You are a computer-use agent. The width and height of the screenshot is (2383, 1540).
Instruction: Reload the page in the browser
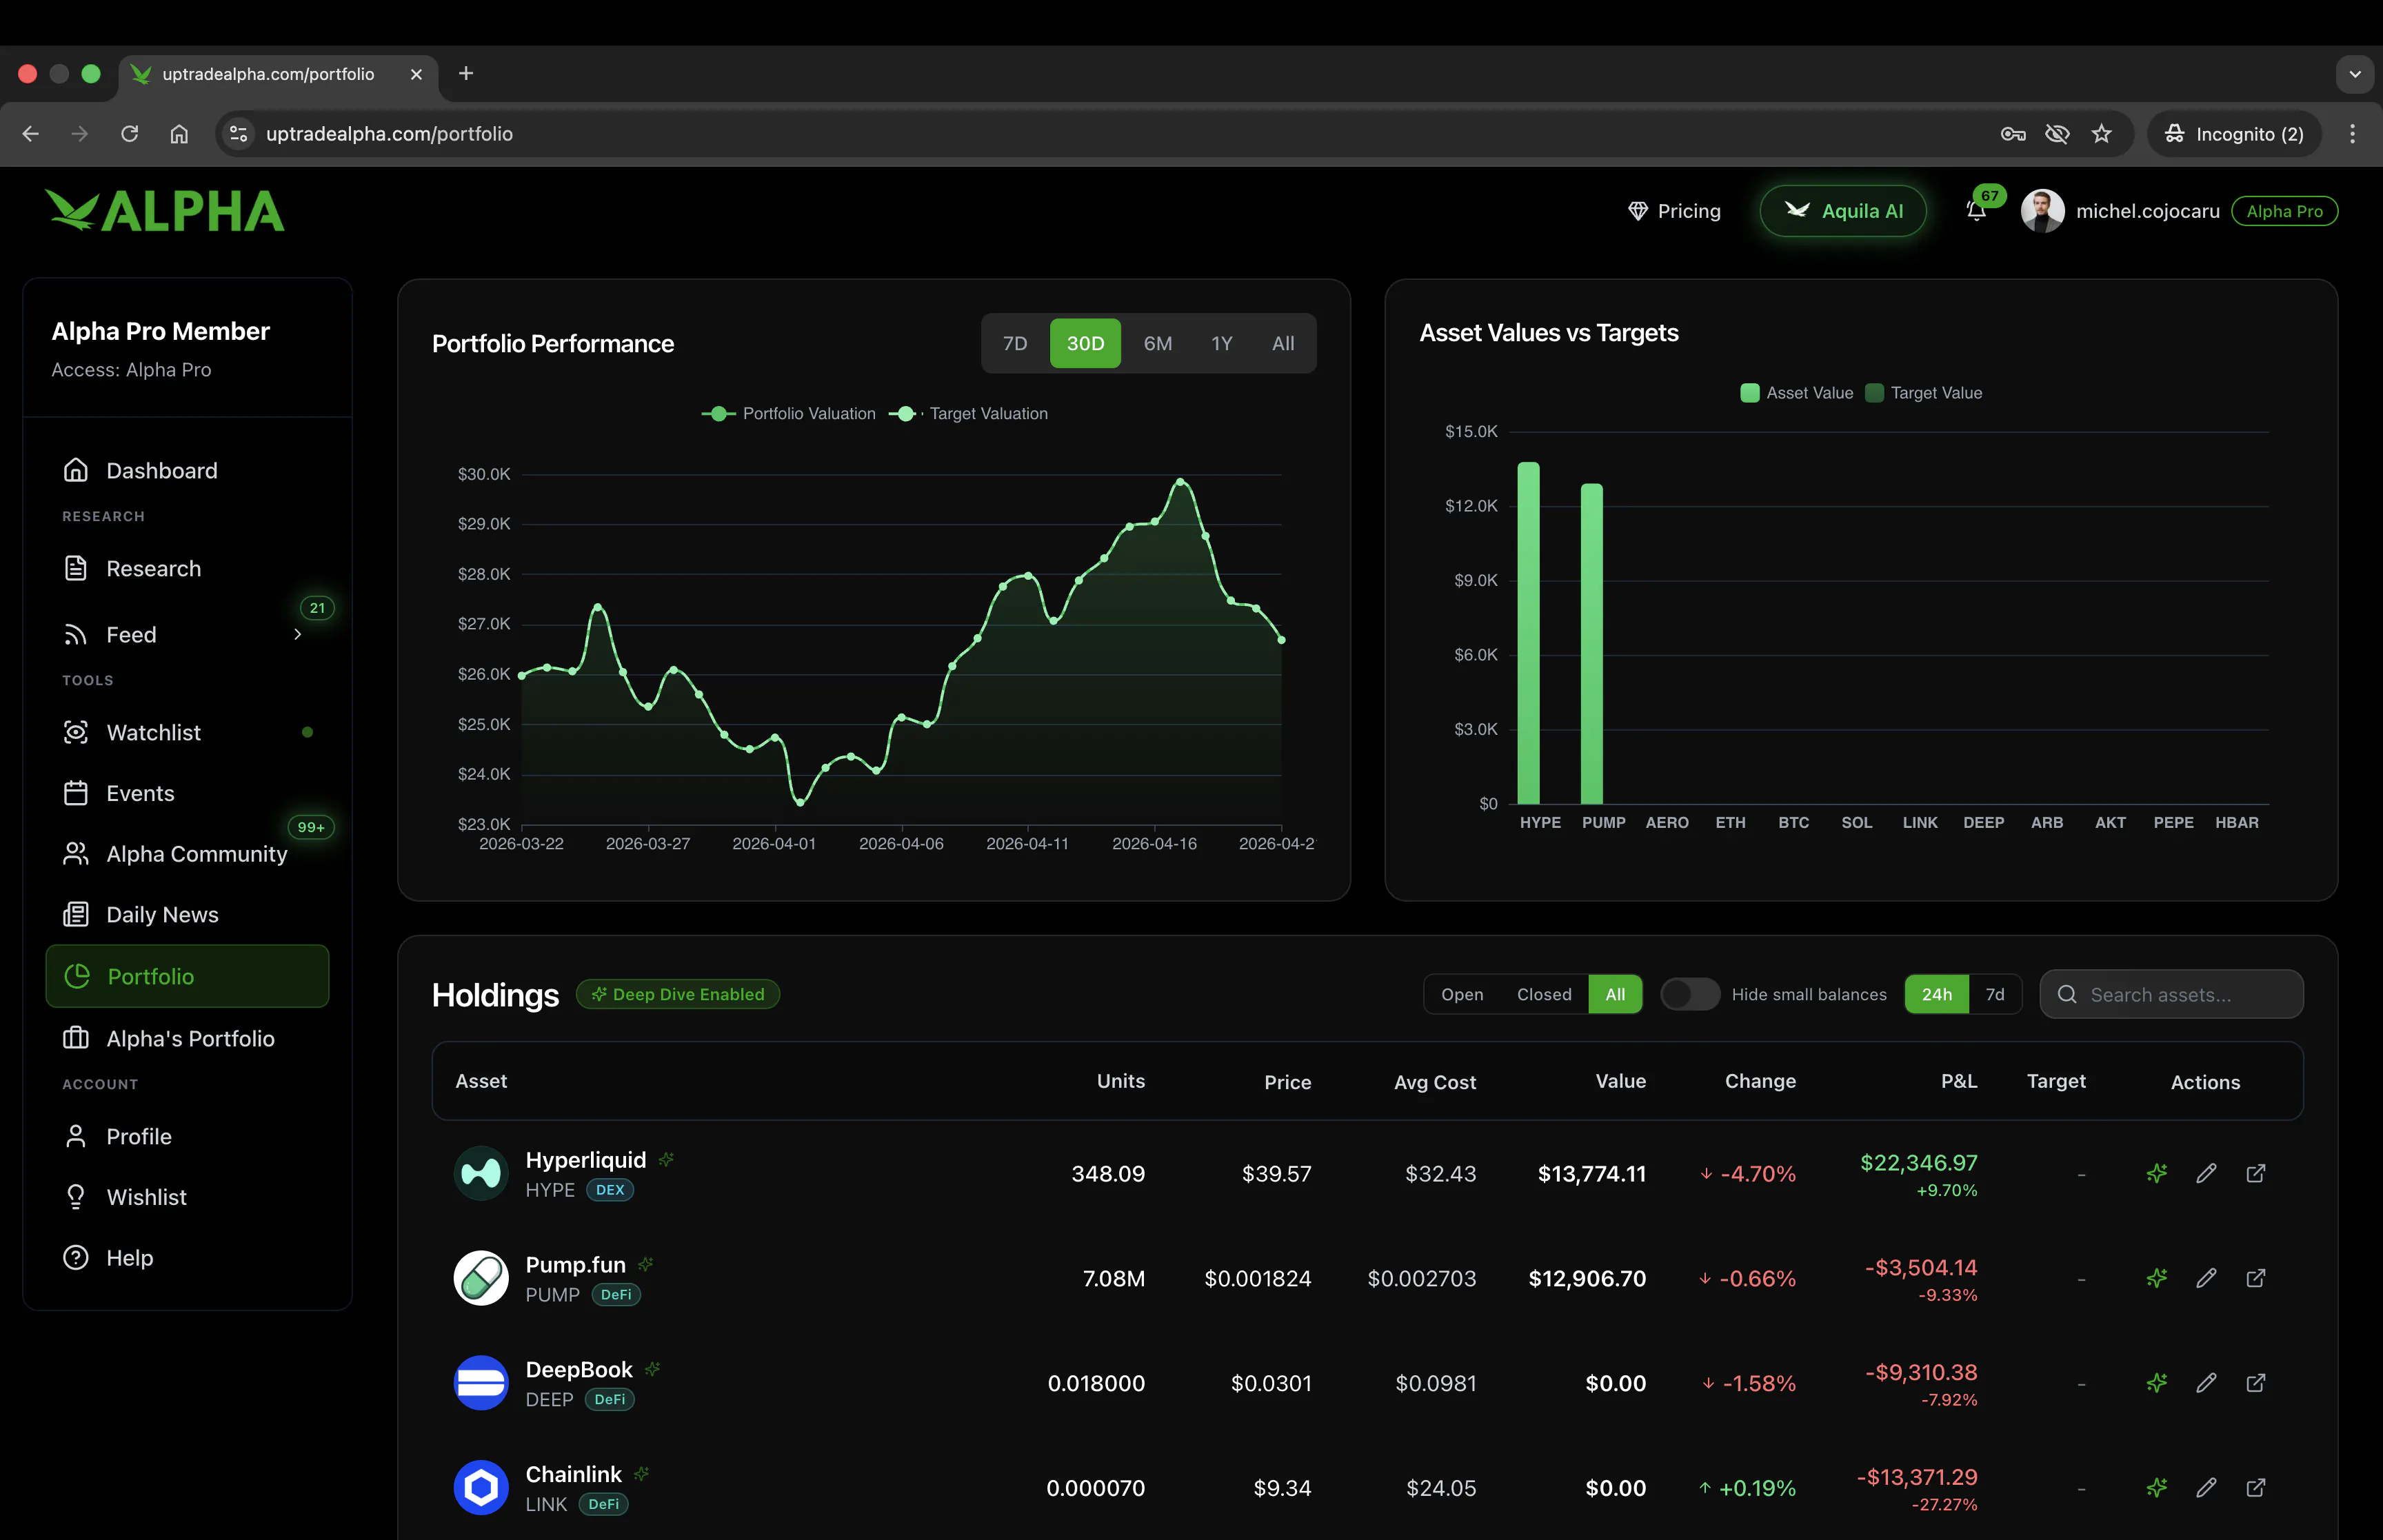(129, 134)
